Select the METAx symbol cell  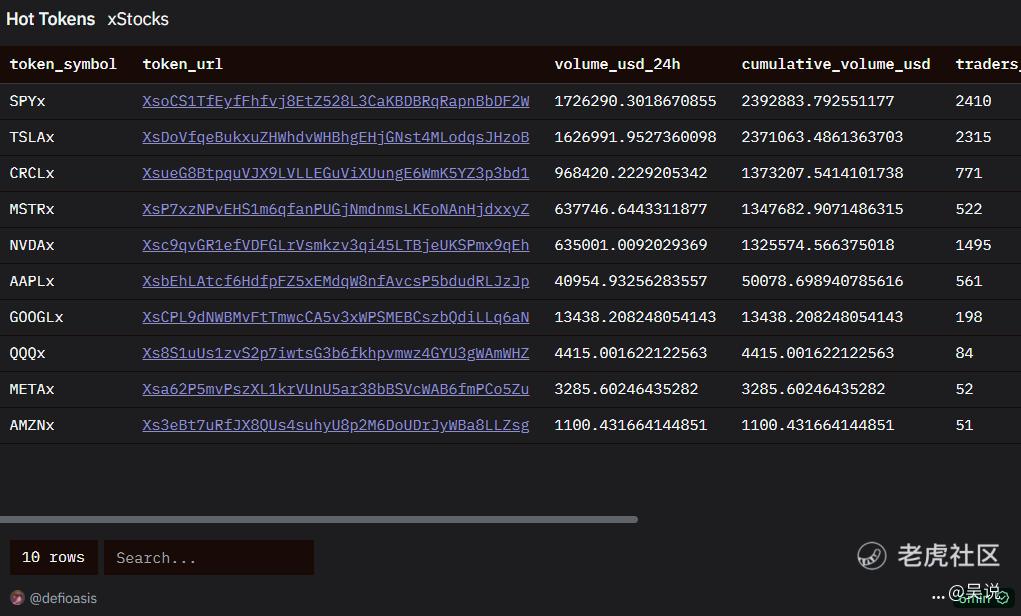pos(32,389)
